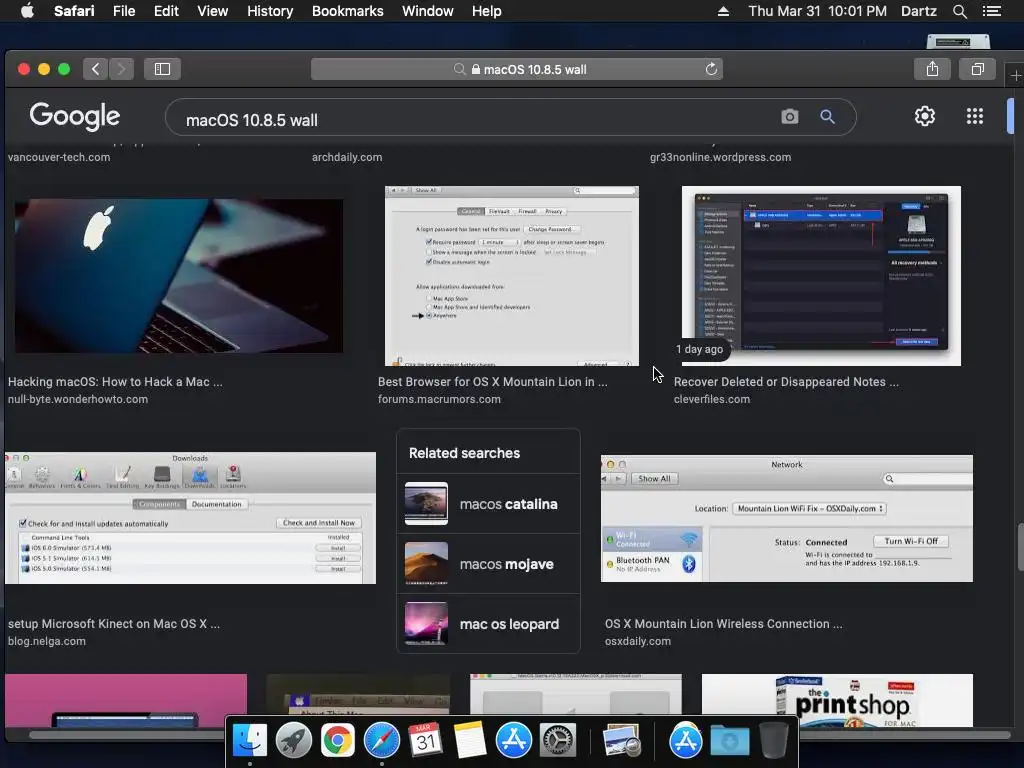The height and width of the screenshot is (768, 1024).
Task: Click the eject icon in the menu bar
Action: (723, 11)
